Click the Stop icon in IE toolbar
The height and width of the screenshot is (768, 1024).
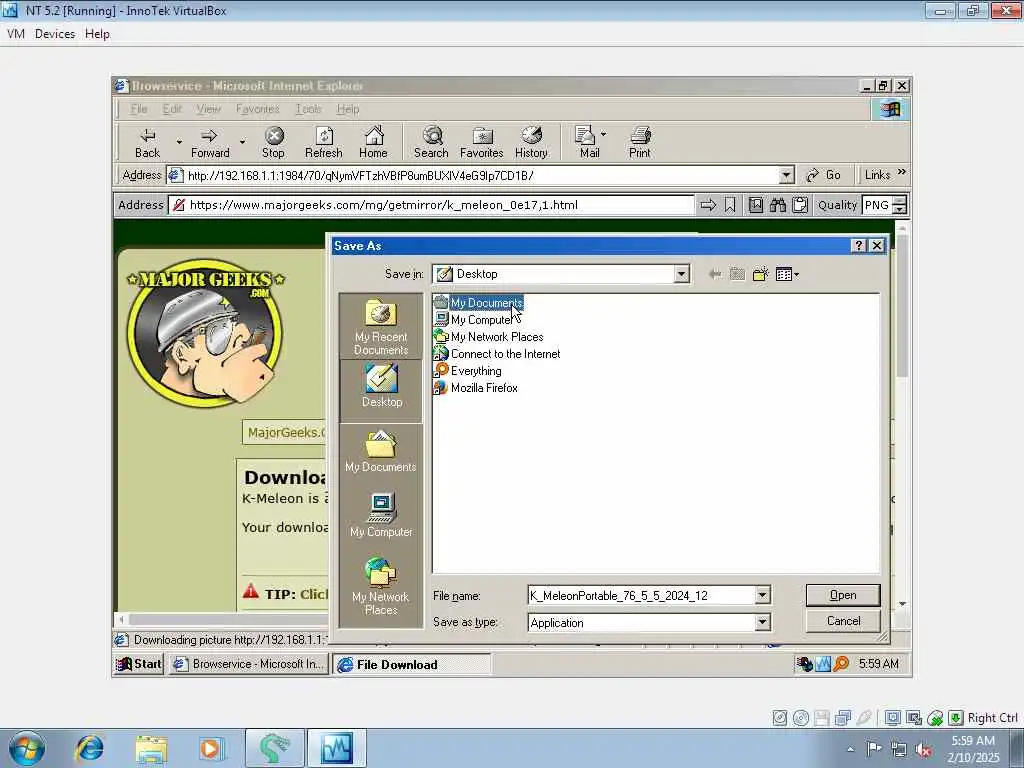274,136
